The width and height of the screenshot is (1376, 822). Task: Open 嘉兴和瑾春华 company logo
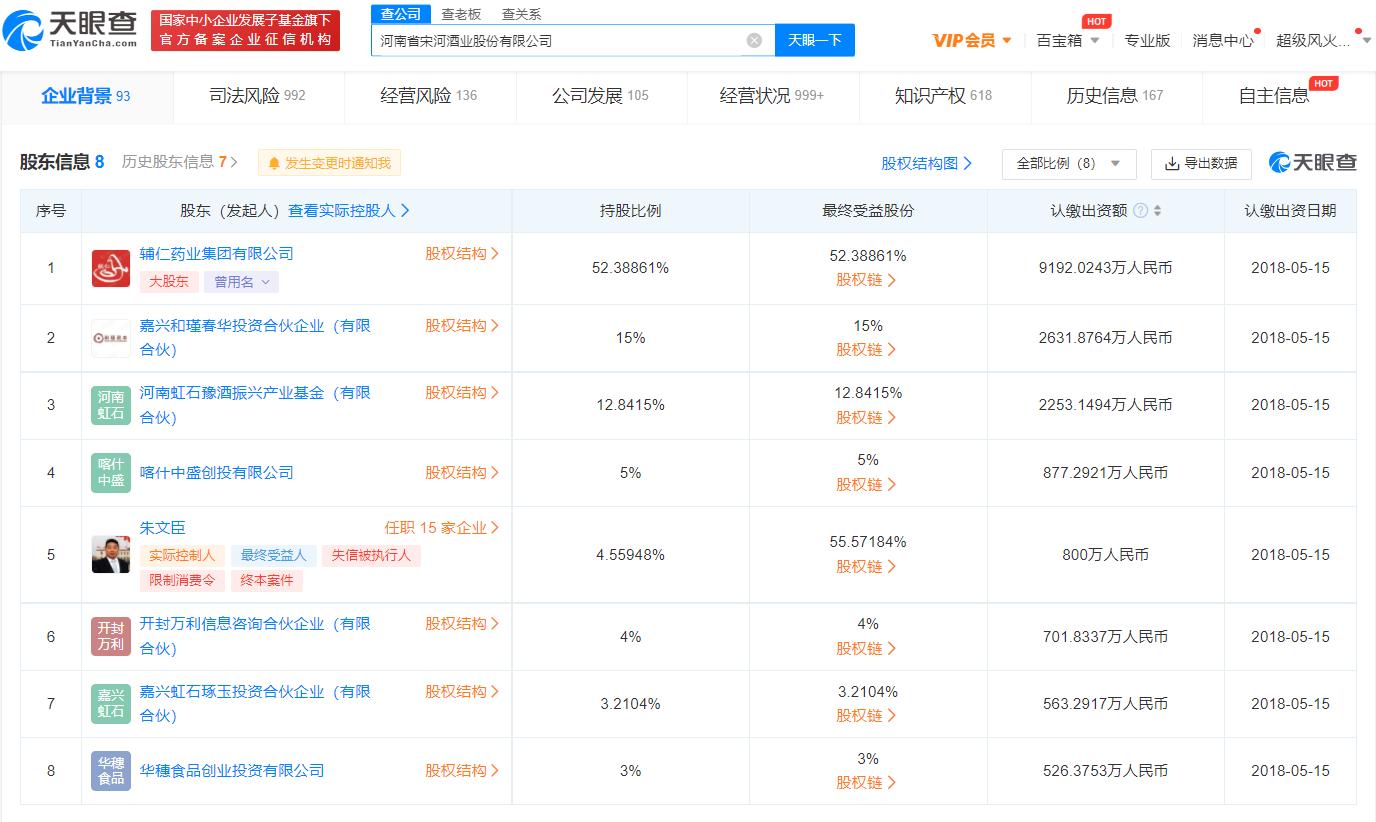(x=111, y=338)
